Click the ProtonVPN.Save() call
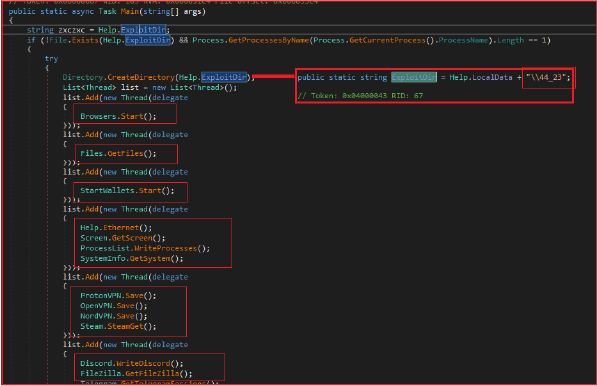This screenshot has height=386, width=598. [118, 296]
